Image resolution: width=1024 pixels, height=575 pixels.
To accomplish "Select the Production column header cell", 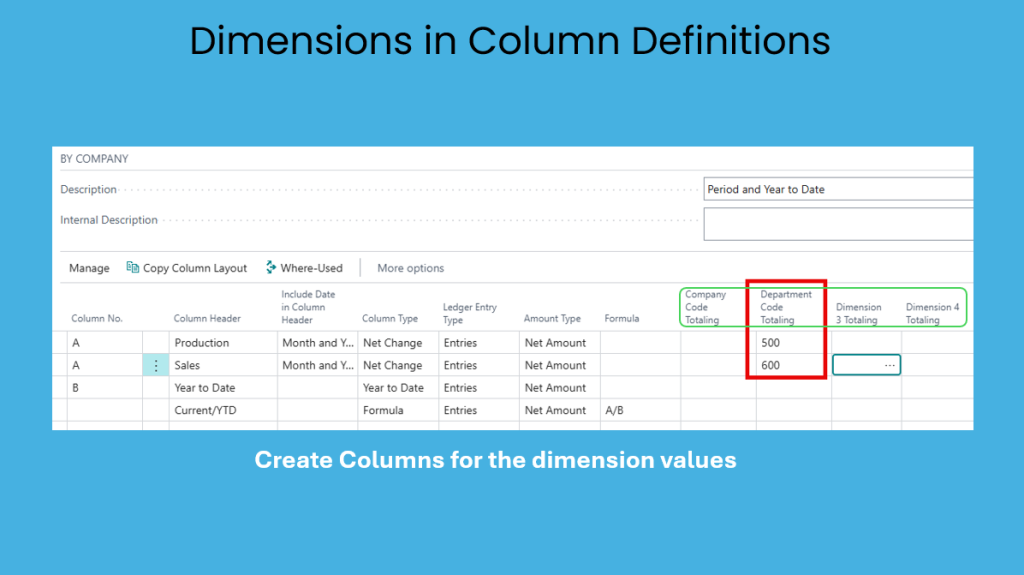I will pyautogui.click(x=222, y=343).
